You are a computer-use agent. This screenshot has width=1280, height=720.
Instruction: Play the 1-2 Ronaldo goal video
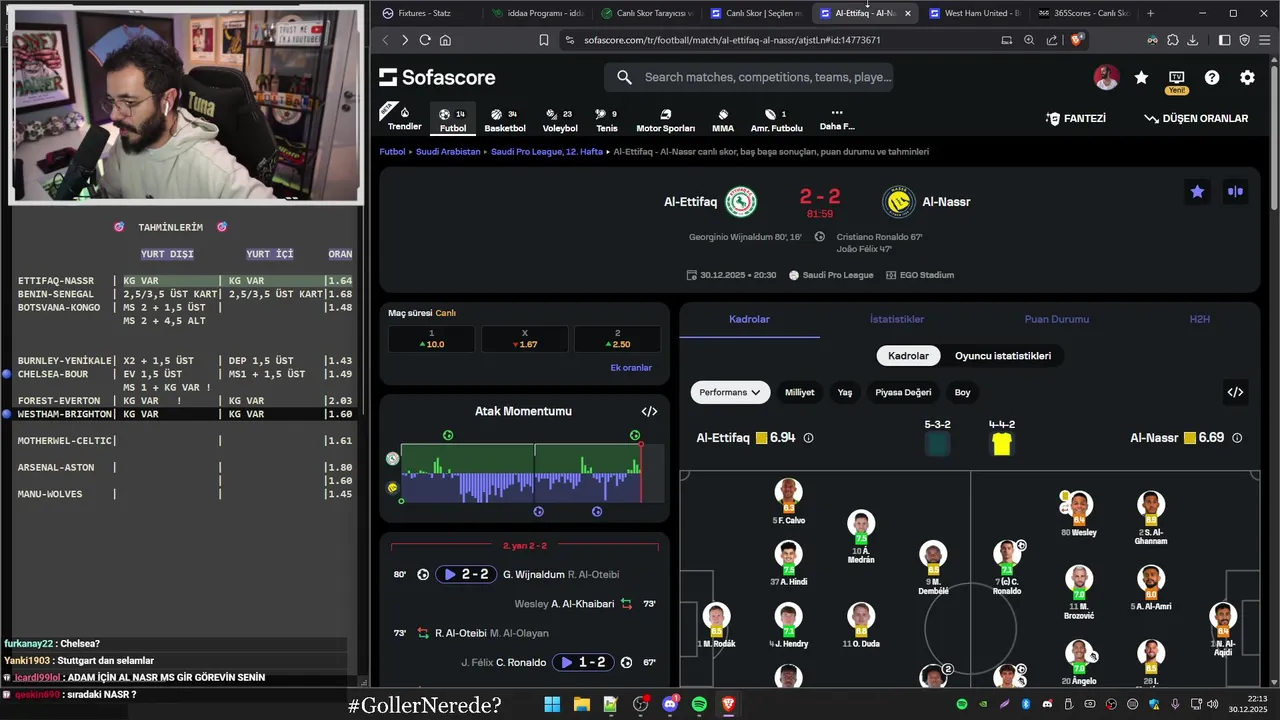tap(583, 662)
